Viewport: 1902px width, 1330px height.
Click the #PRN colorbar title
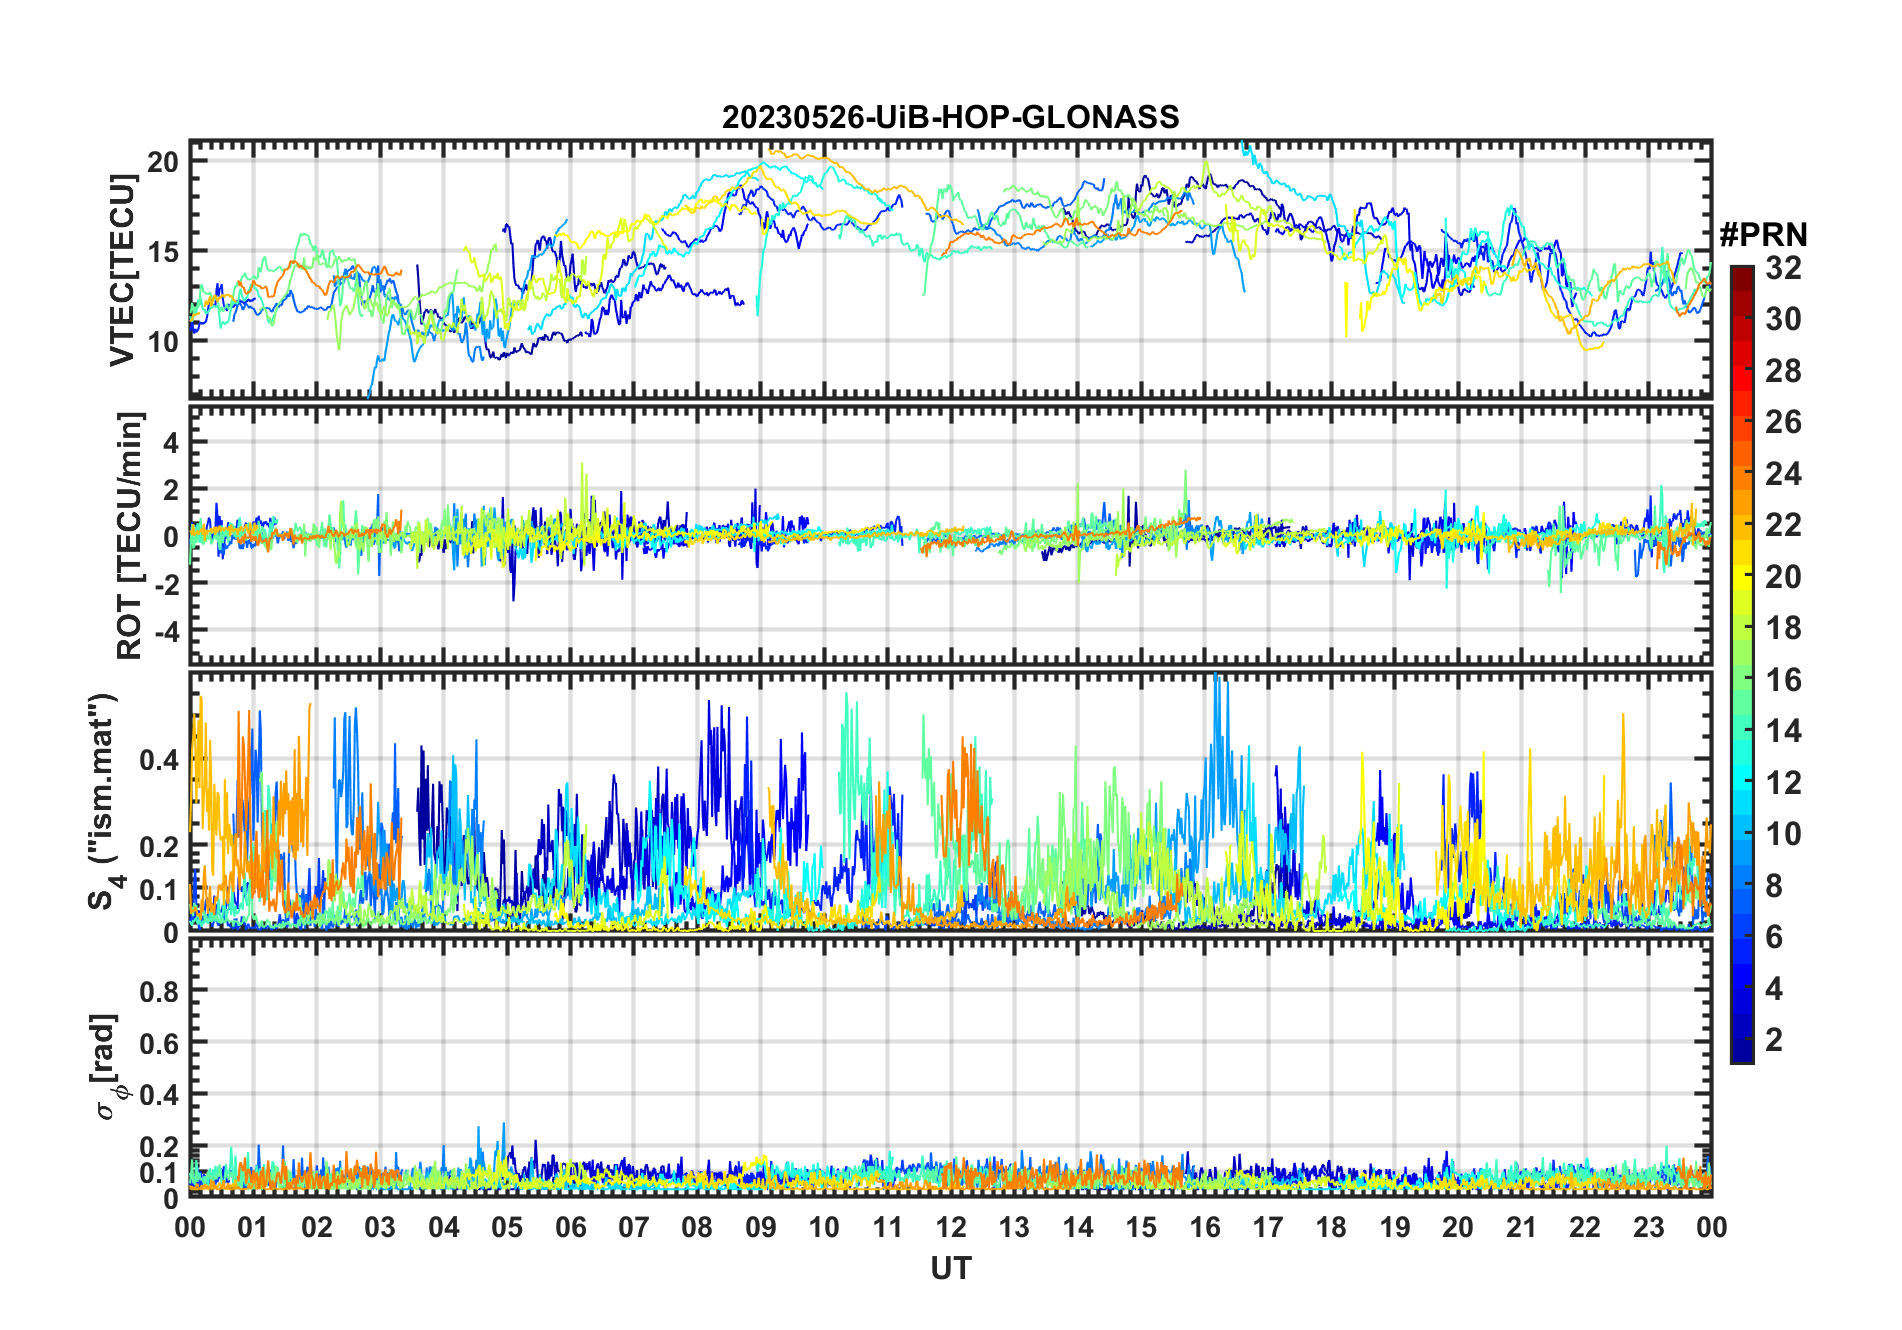point(1763,234)
